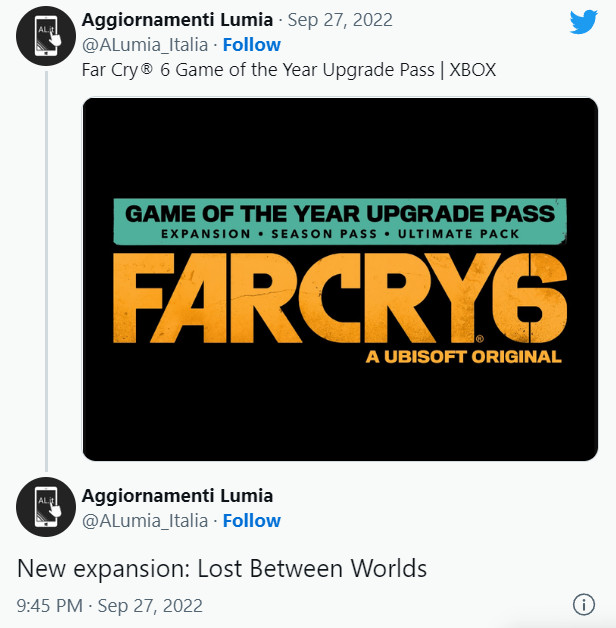
Task: Click the teal Game of the Year banner
Action: [x=340, y=213]
